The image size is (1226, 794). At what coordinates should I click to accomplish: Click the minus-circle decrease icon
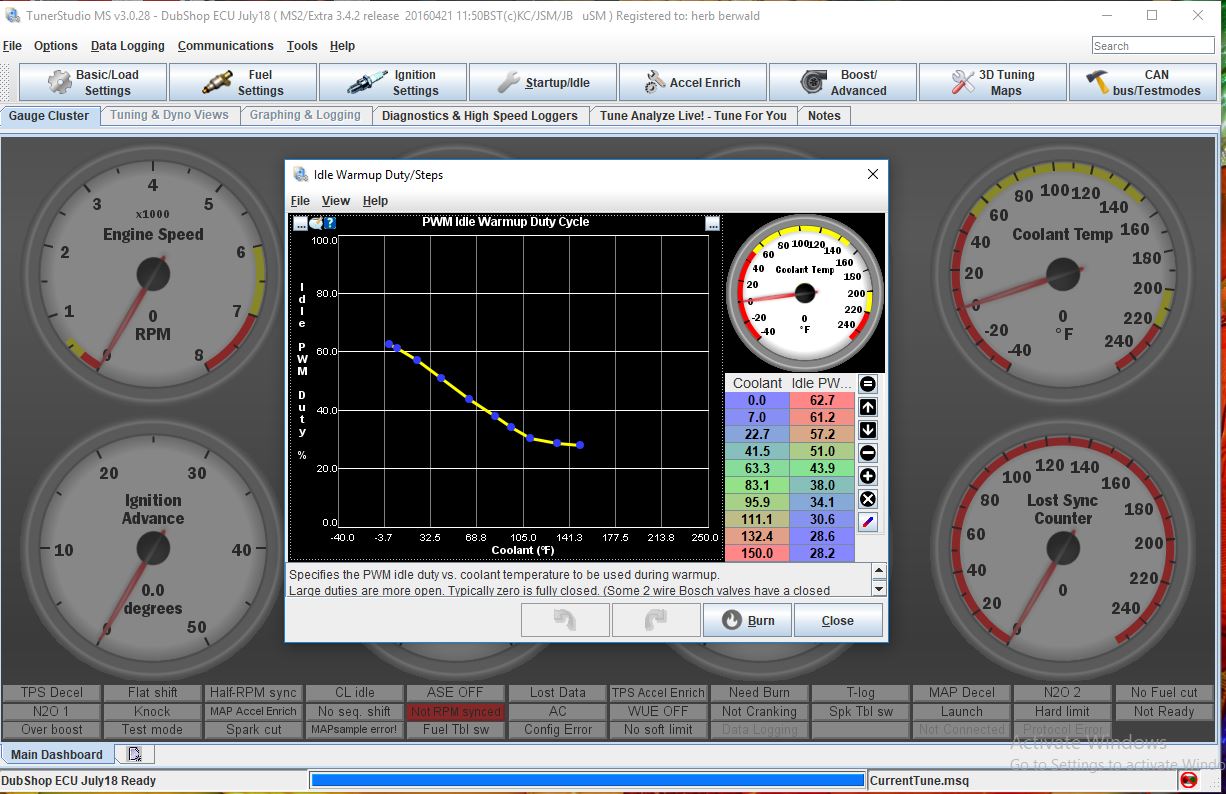[x=868, y=453]
